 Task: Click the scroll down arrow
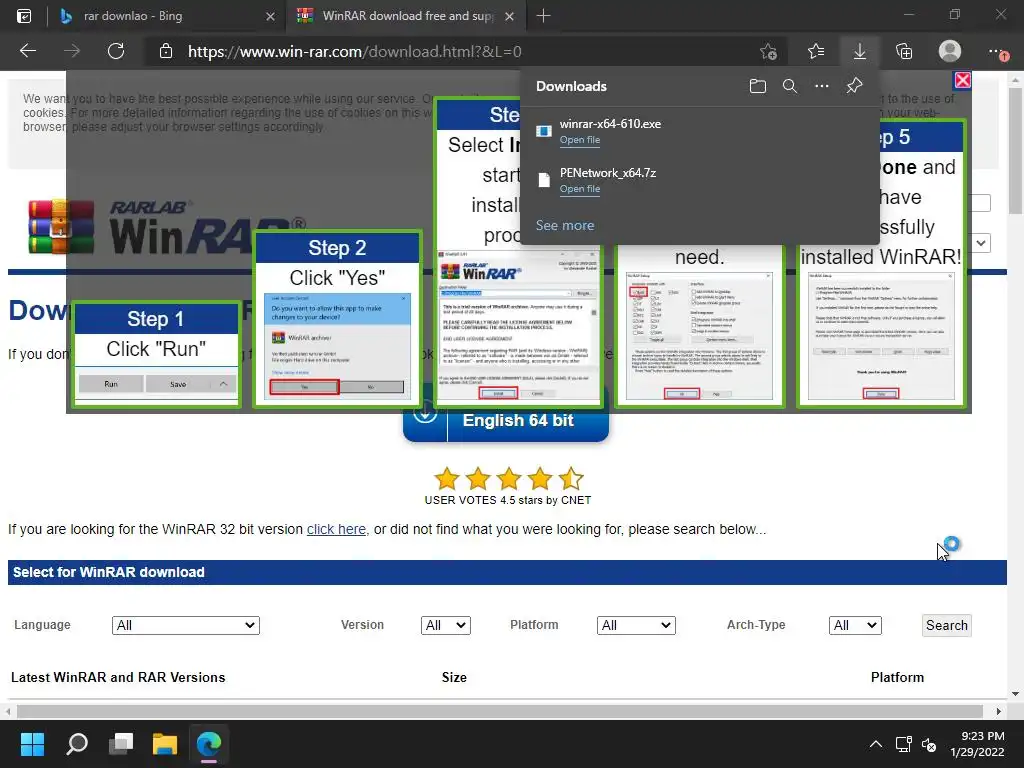click(1015, 694)
